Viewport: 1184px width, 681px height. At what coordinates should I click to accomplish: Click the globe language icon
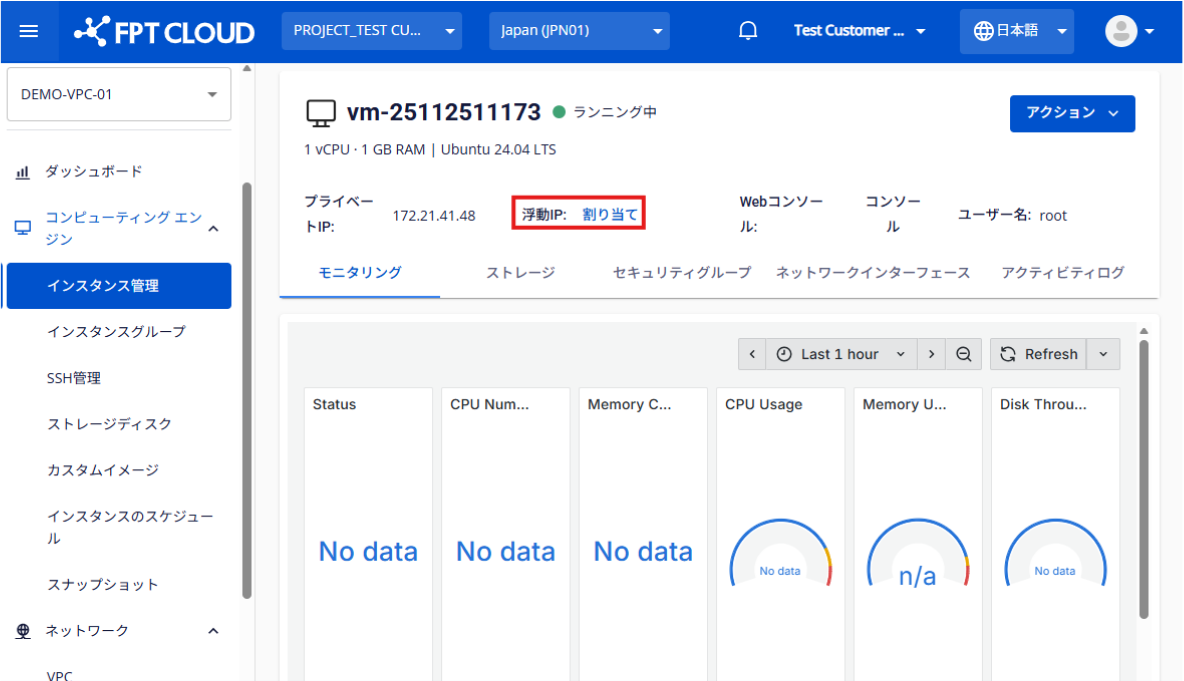pyautogui.click(x=984, y=31)
